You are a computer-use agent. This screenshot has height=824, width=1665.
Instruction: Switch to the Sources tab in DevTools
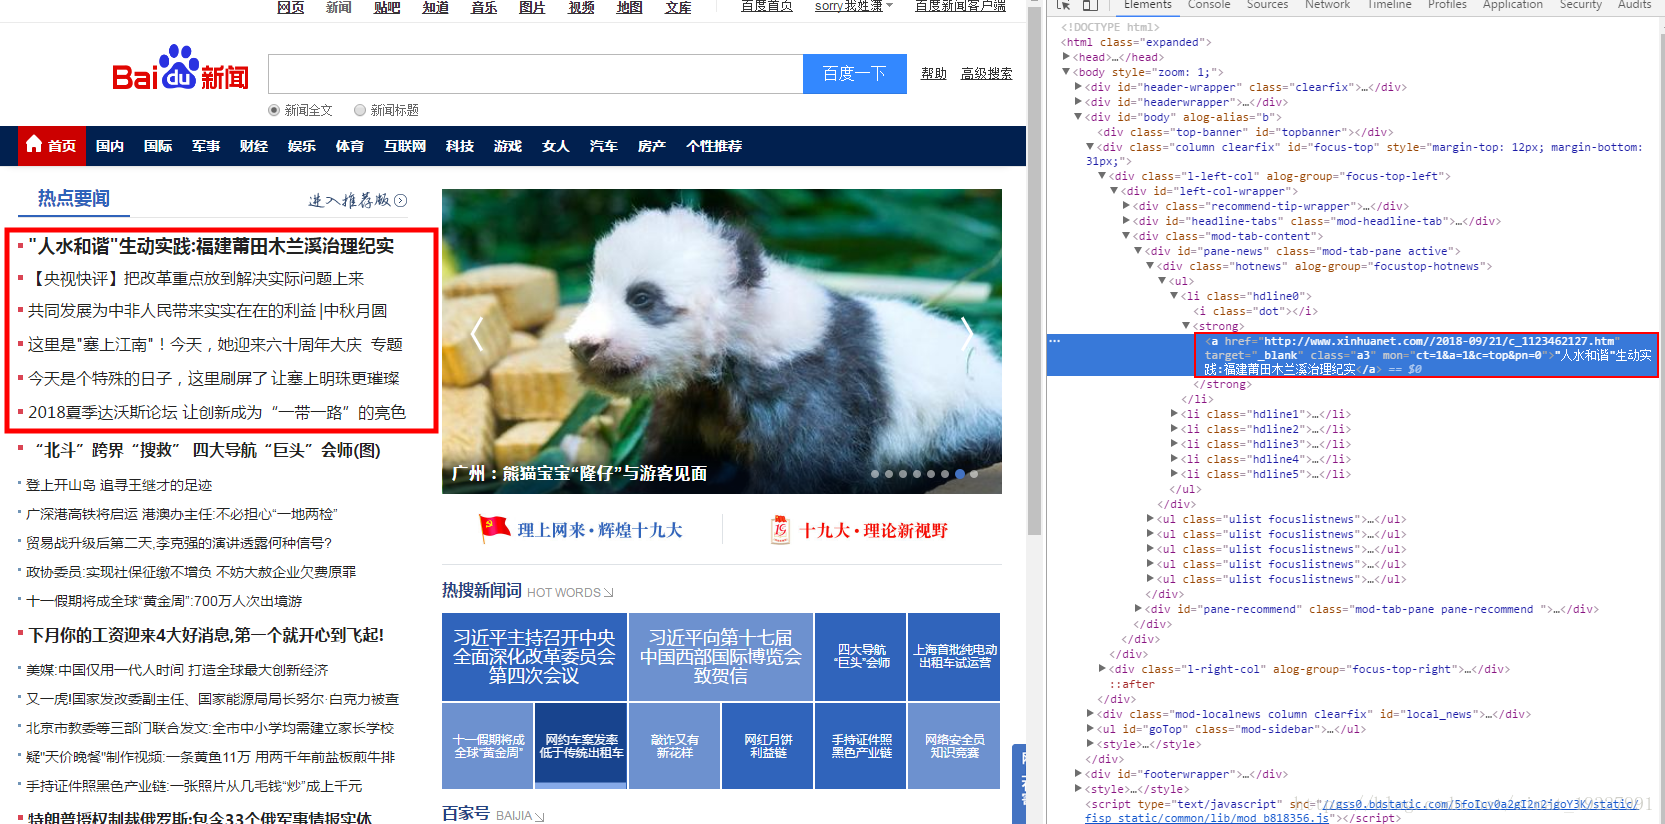tap(1267, 5)
